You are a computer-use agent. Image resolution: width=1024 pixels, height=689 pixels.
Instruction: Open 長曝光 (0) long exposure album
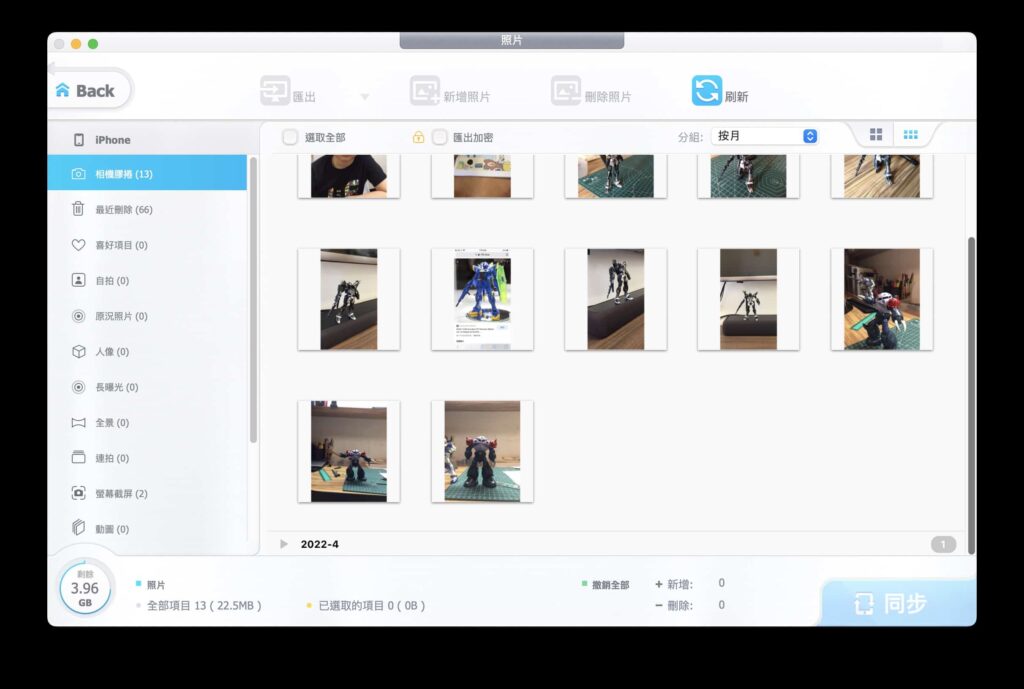click(147, 387)
